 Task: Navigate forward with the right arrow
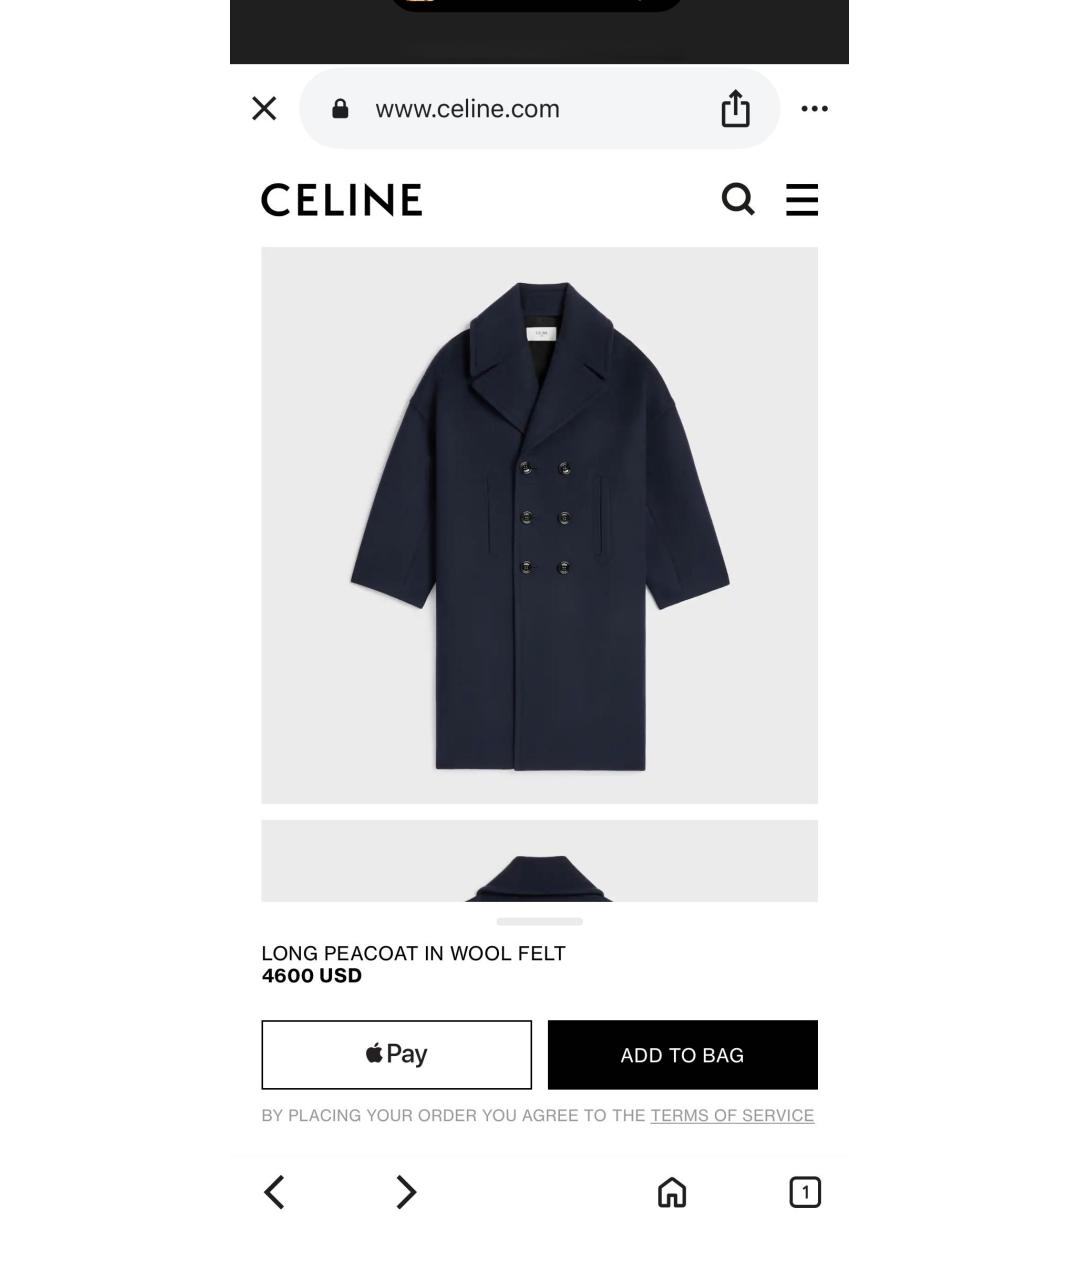point(405,1192)
